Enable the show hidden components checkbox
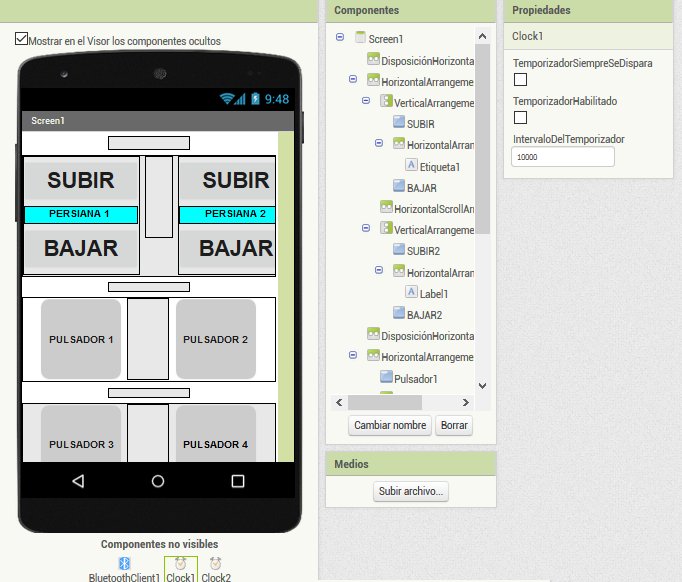Viewport: 682px width, 582px height. click(22, 40)
